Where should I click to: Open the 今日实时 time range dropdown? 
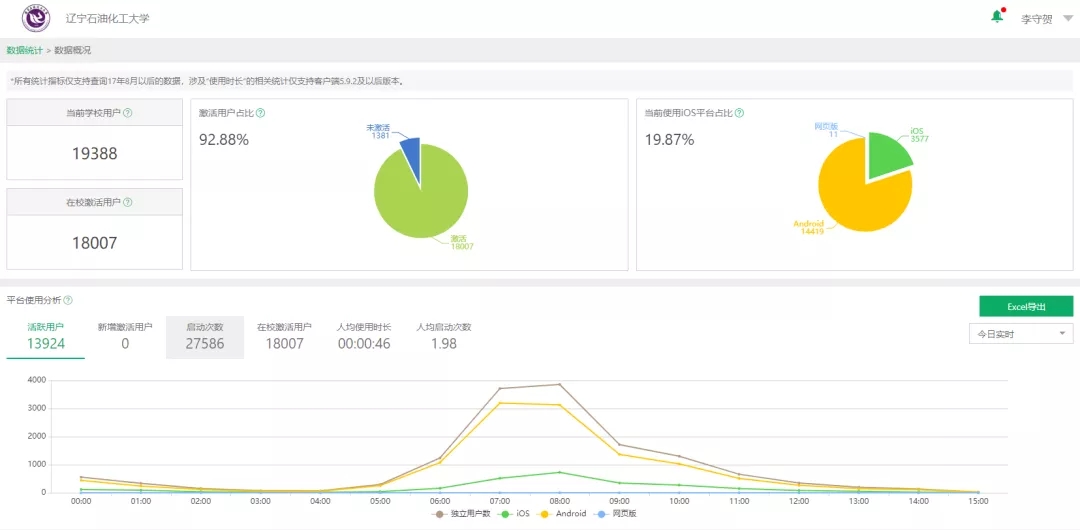pos(1020,334)
